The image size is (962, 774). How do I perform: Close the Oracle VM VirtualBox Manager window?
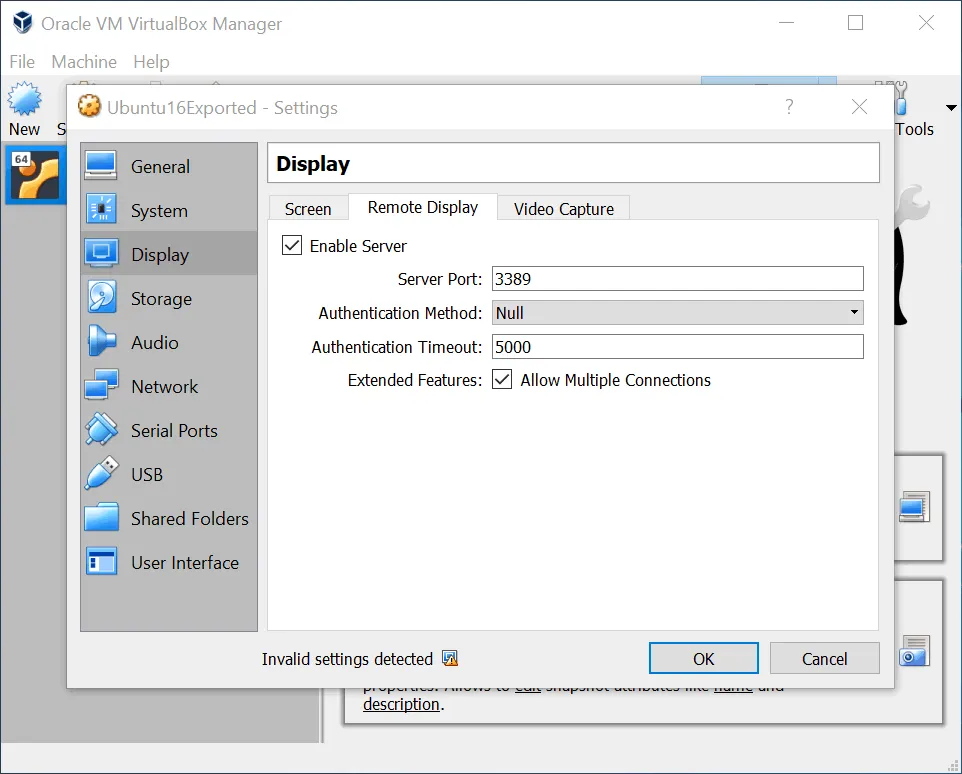(x=926, y=23)
